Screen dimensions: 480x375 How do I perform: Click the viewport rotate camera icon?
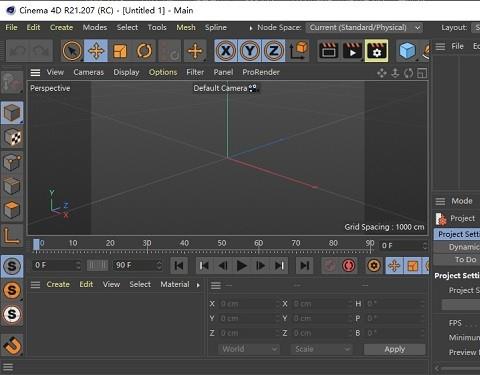coord(409,73)
